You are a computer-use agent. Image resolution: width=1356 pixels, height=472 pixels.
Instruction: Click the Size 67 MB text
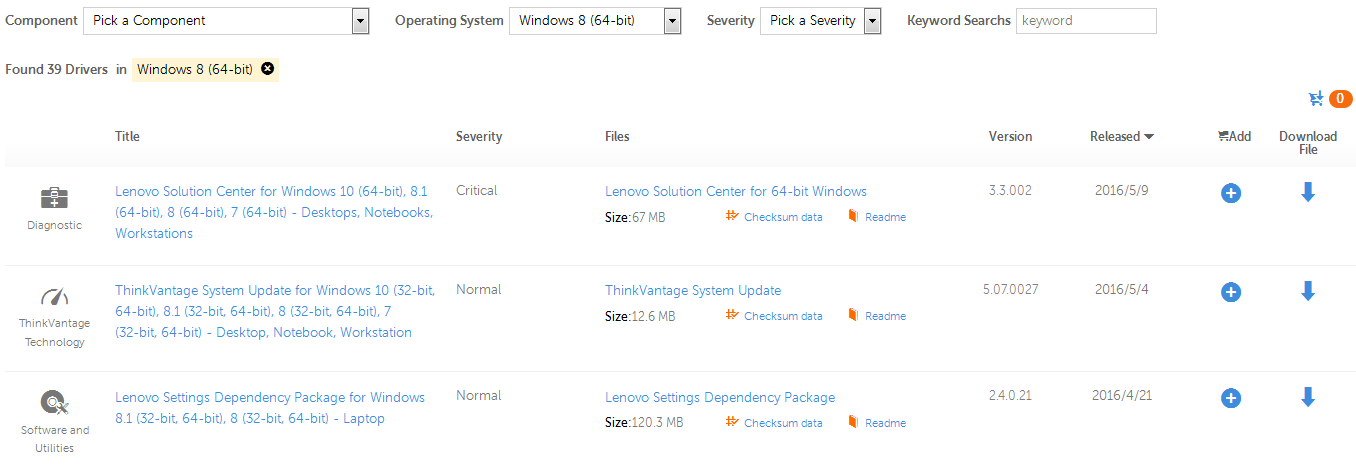coord(635,217)
